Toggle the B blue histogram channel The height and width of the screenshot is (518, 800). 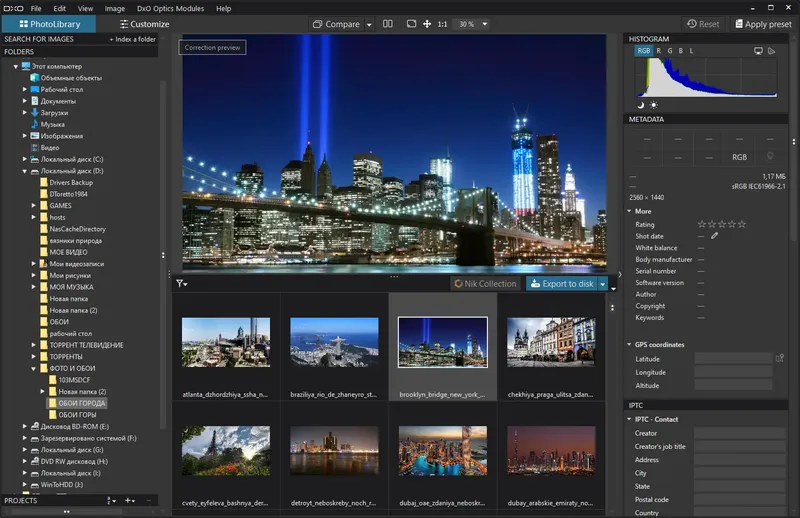[x=681, y=49]
